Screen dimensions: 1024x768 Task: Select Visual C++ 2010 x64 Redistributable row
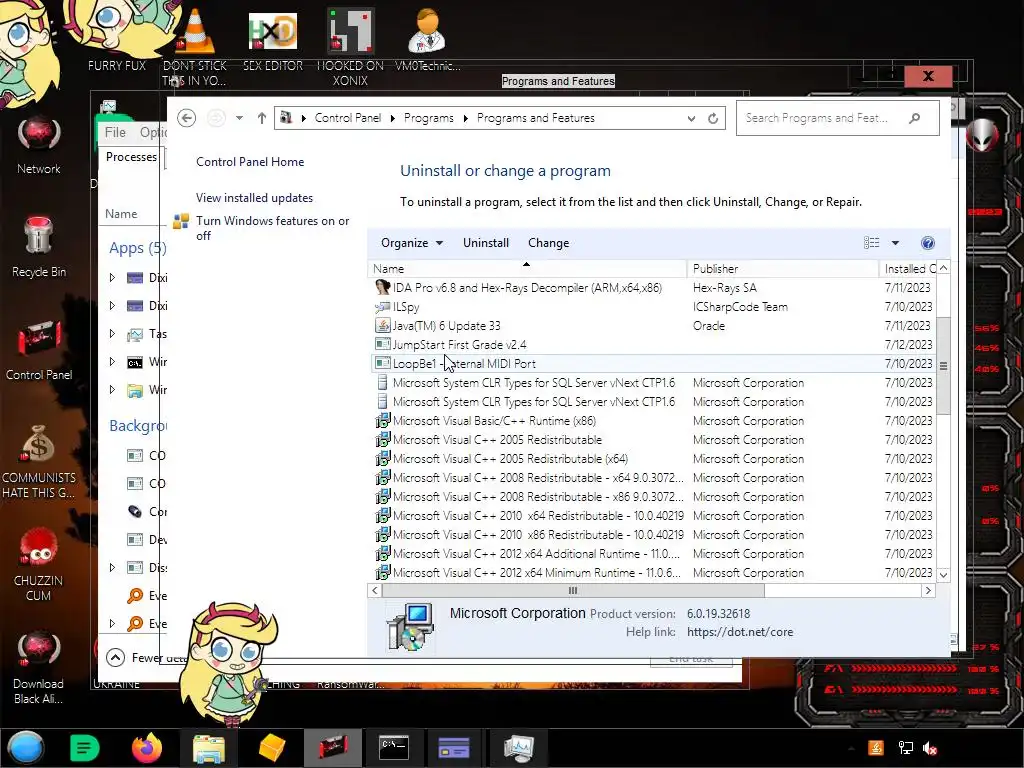click(x=652, y=516)
